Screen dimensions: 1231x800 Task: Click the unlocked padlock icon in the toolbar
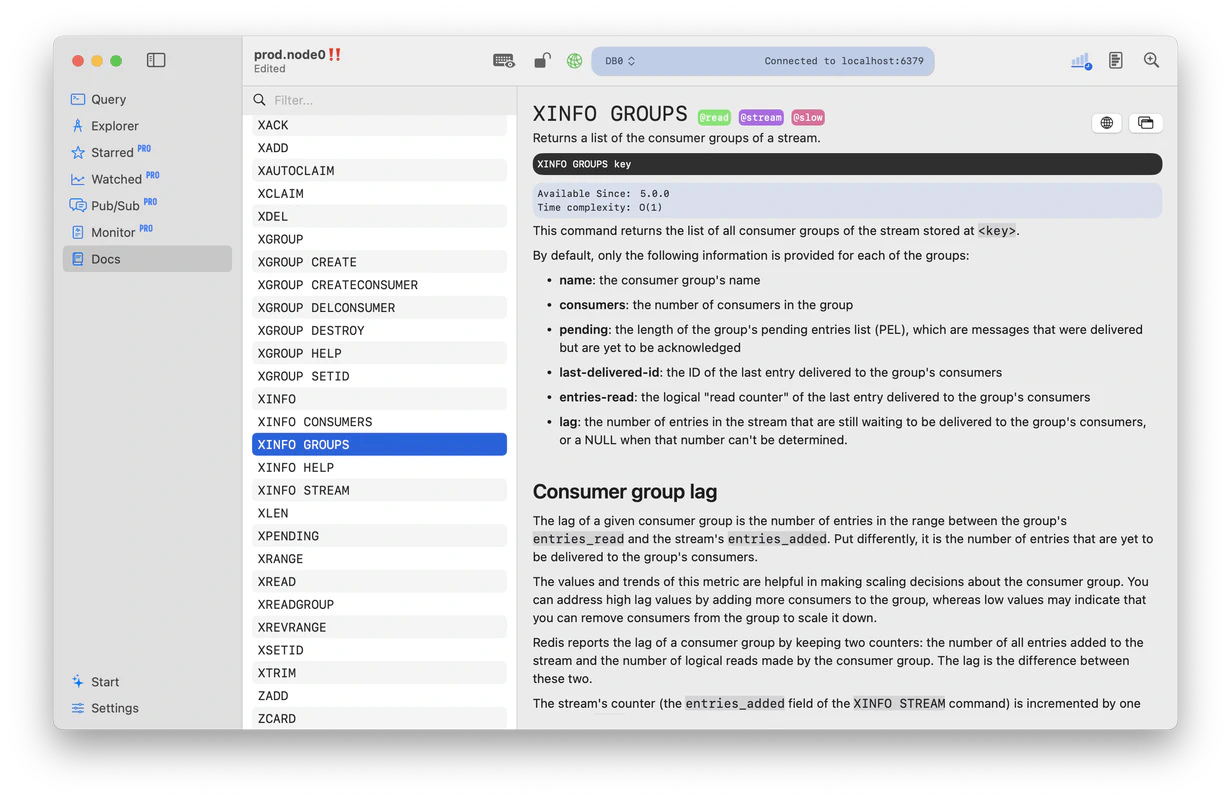pyautogui.click(x=541, y=60)
